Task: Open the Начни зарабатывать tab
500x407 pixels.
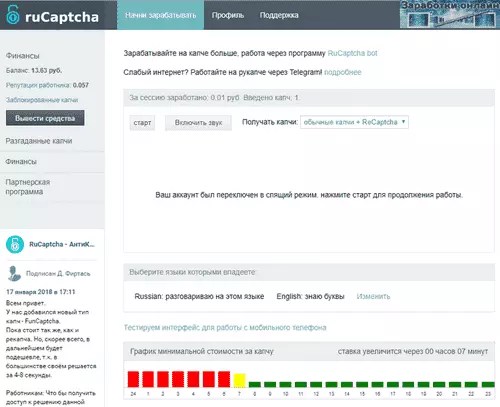Action: [x=160, y=15]
